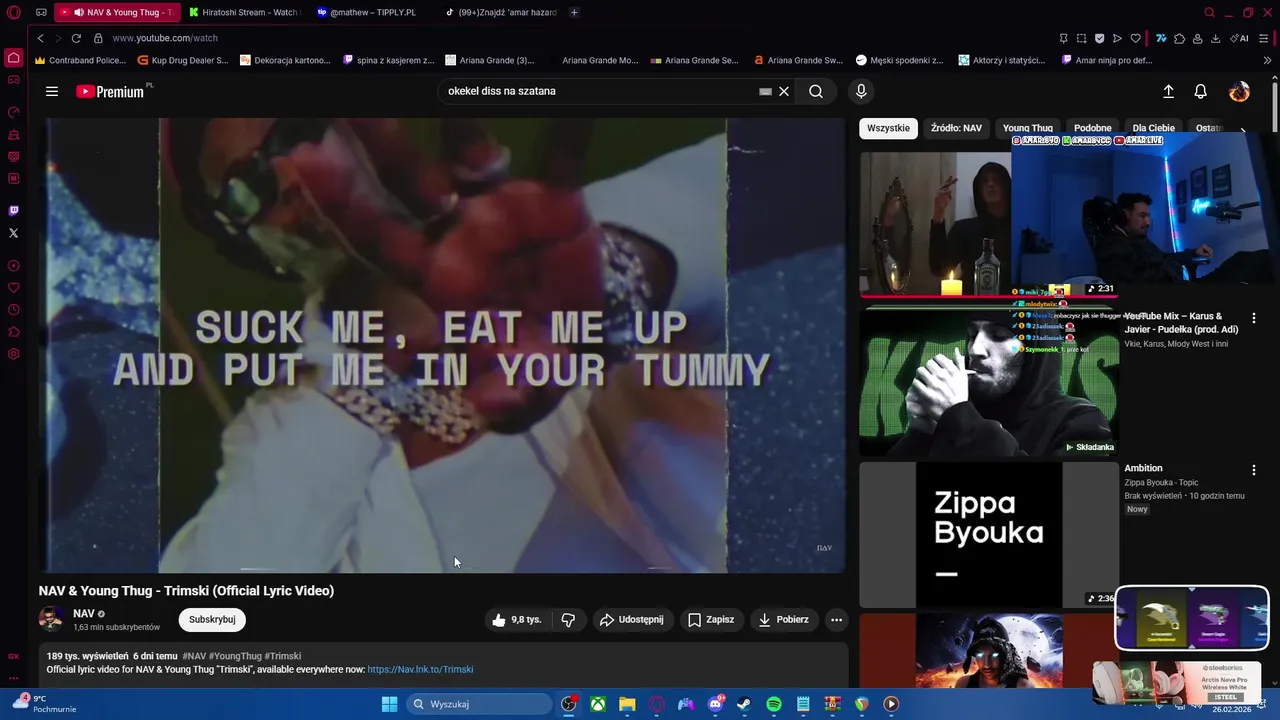Open options for Karus & Javier mix

(1253, 318)
